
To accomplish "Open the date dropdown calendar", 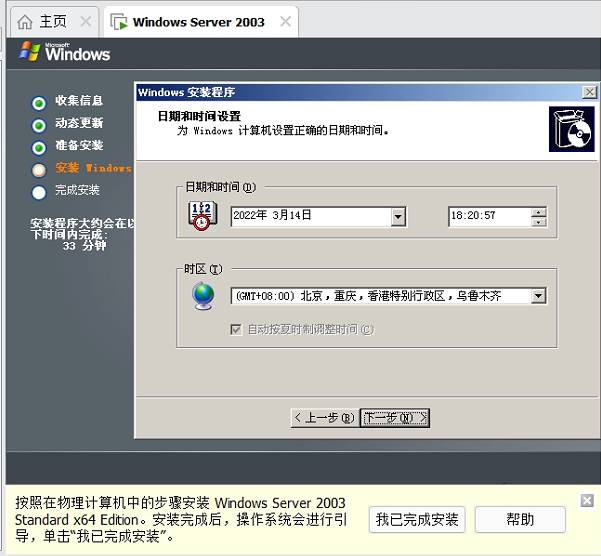I will (398, 217).
